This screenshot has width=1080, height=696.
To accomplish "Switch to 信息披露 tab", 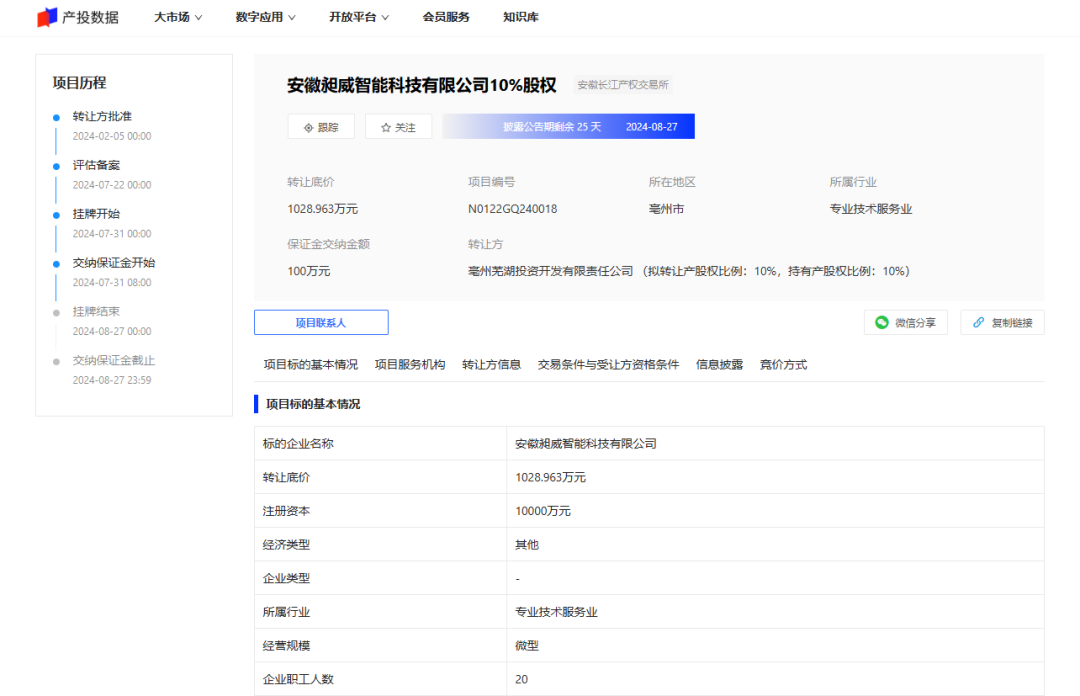I will (x=719, y=365).
